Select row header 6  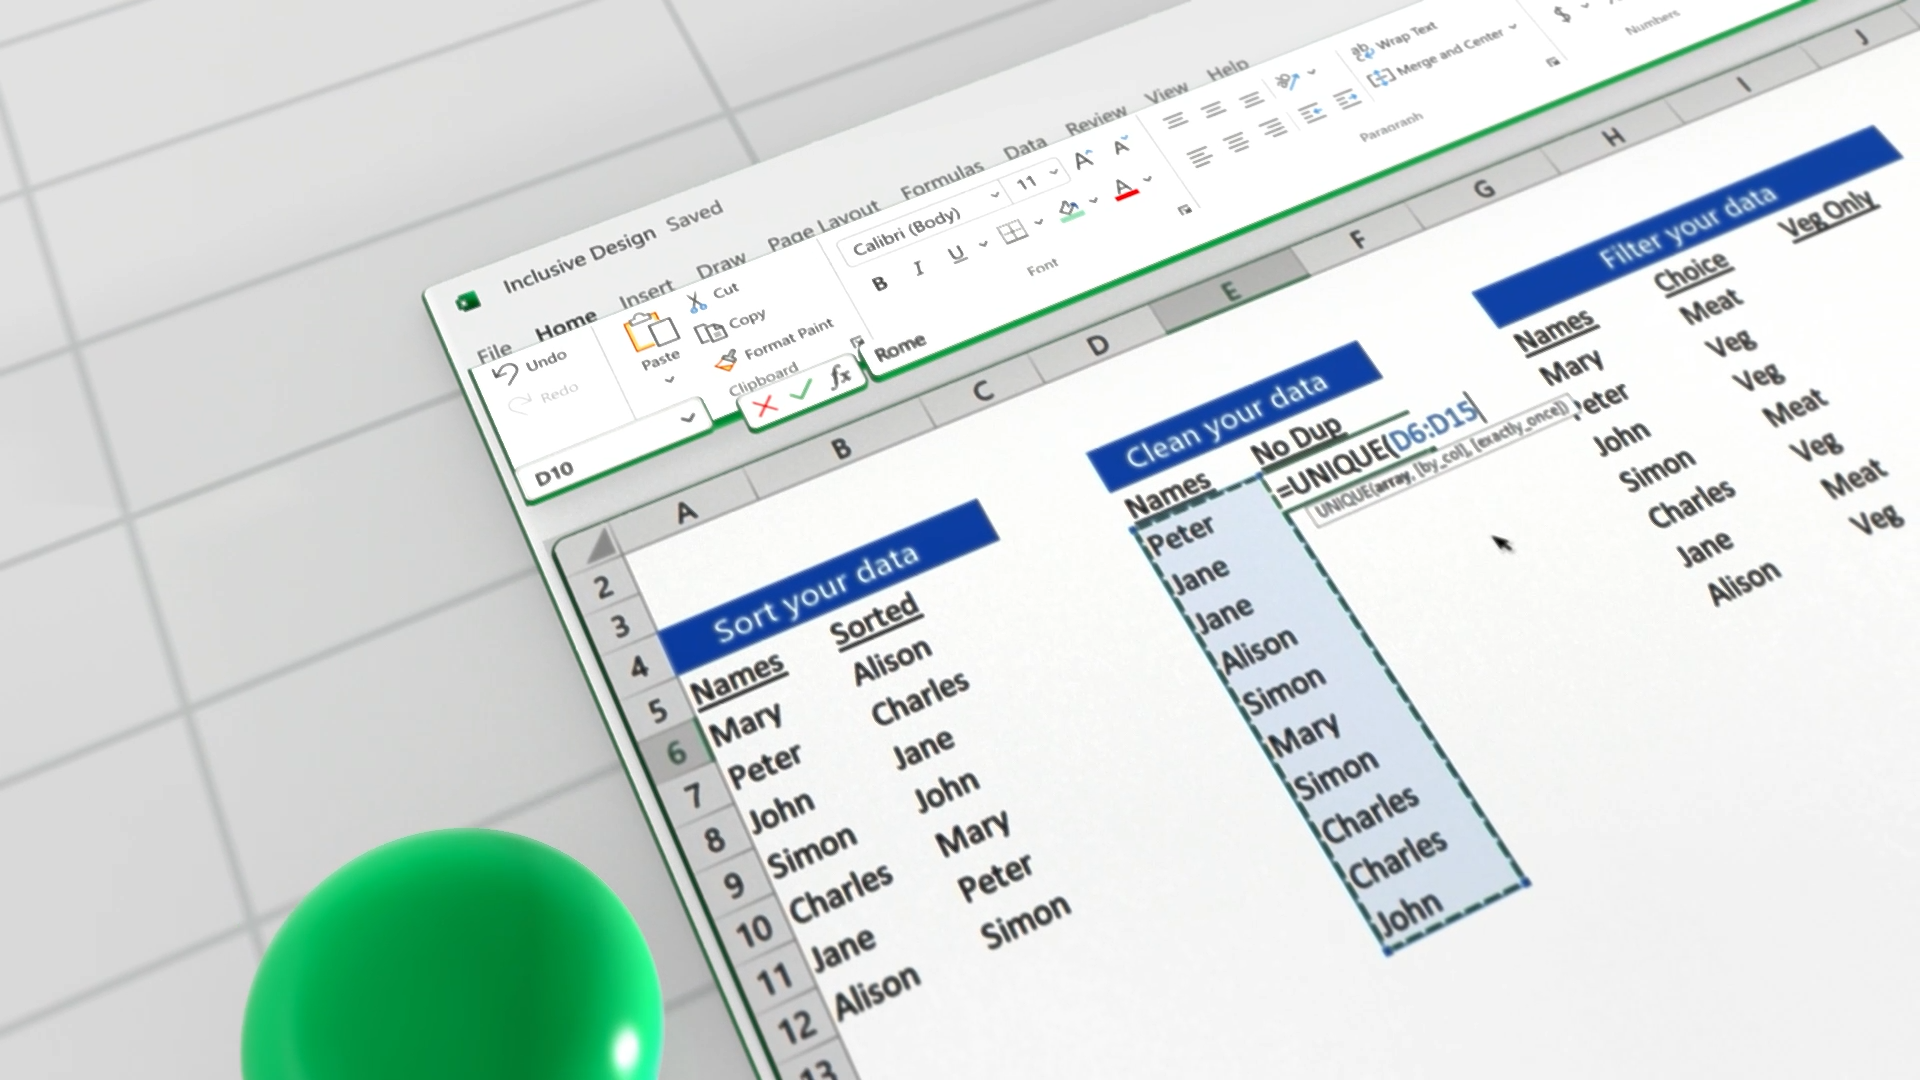[x=676, y=752]
